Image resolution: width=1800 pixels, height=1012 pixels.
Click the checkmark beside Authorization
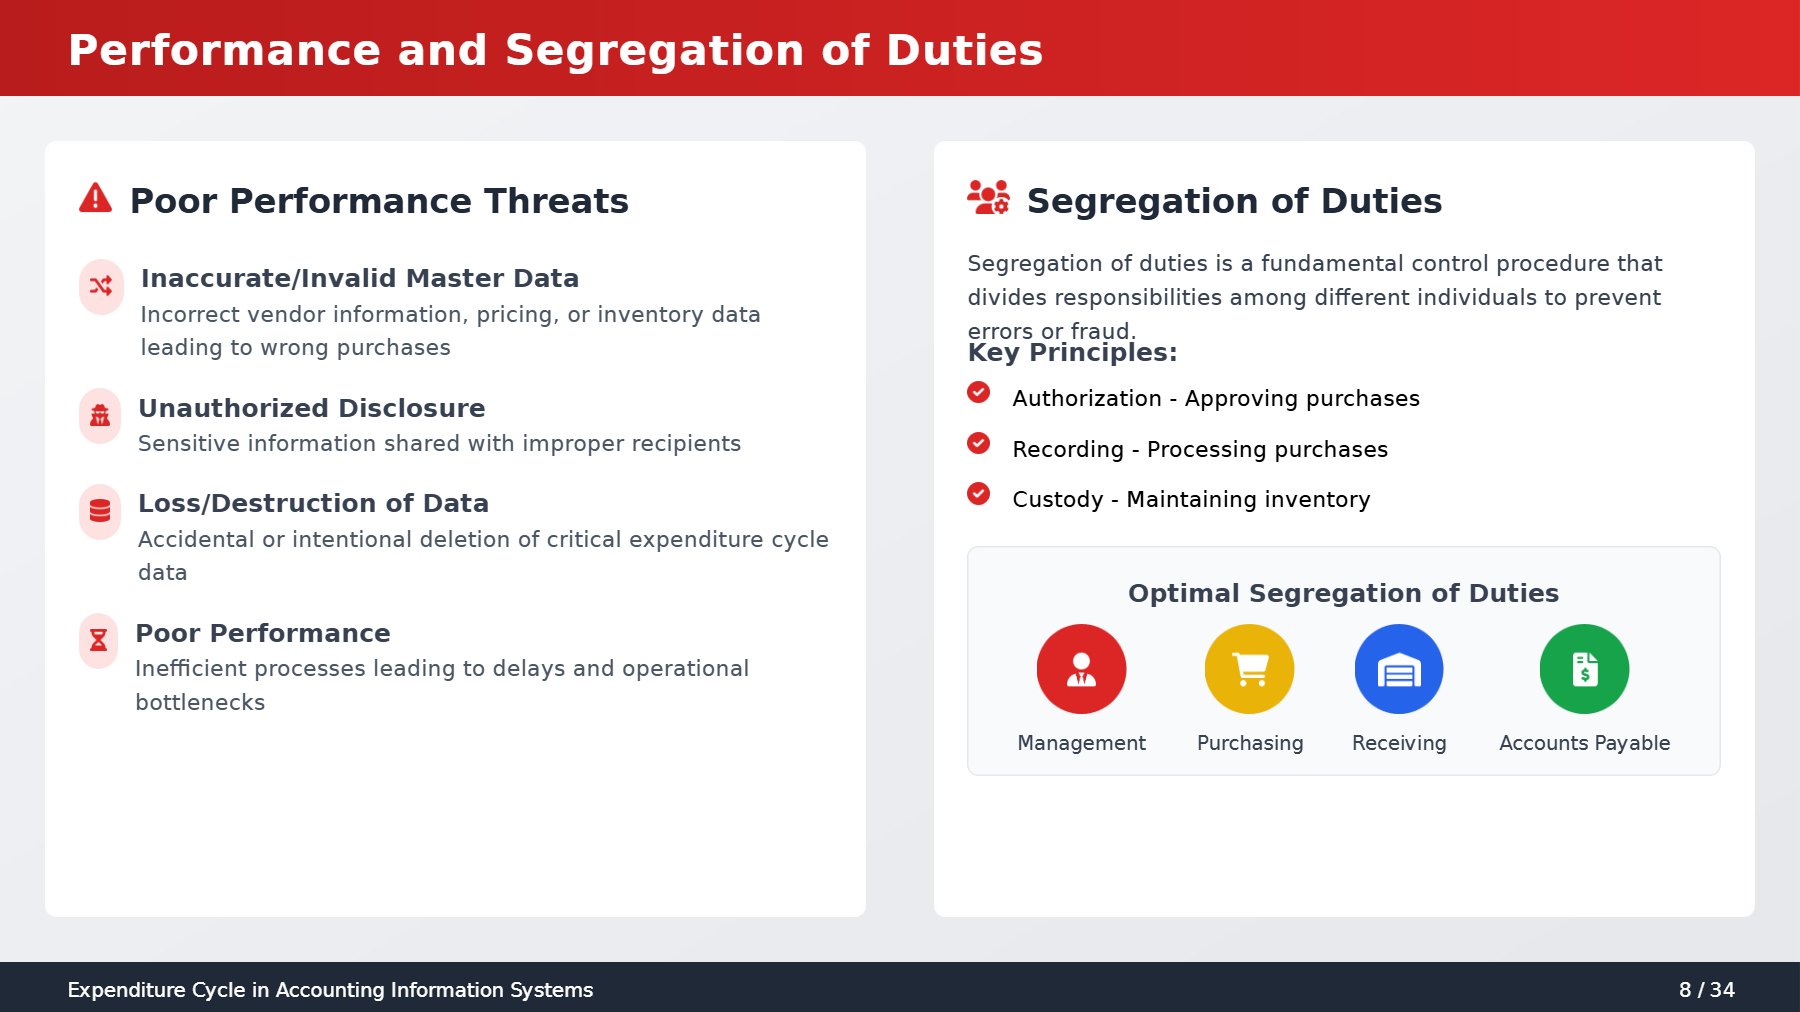[x=979, y=392]
